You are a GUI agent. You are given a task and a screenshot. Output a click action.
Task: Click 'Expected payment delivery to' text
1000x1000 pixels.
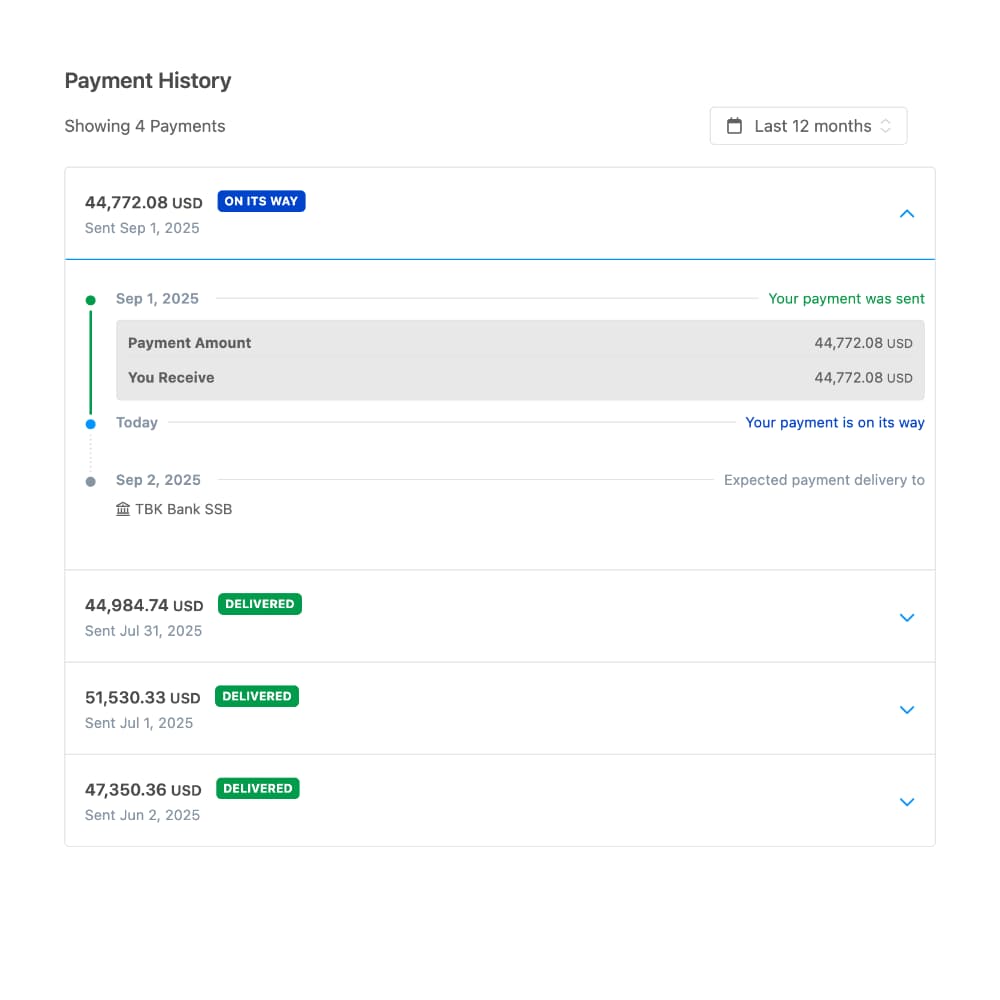point(824,480)
